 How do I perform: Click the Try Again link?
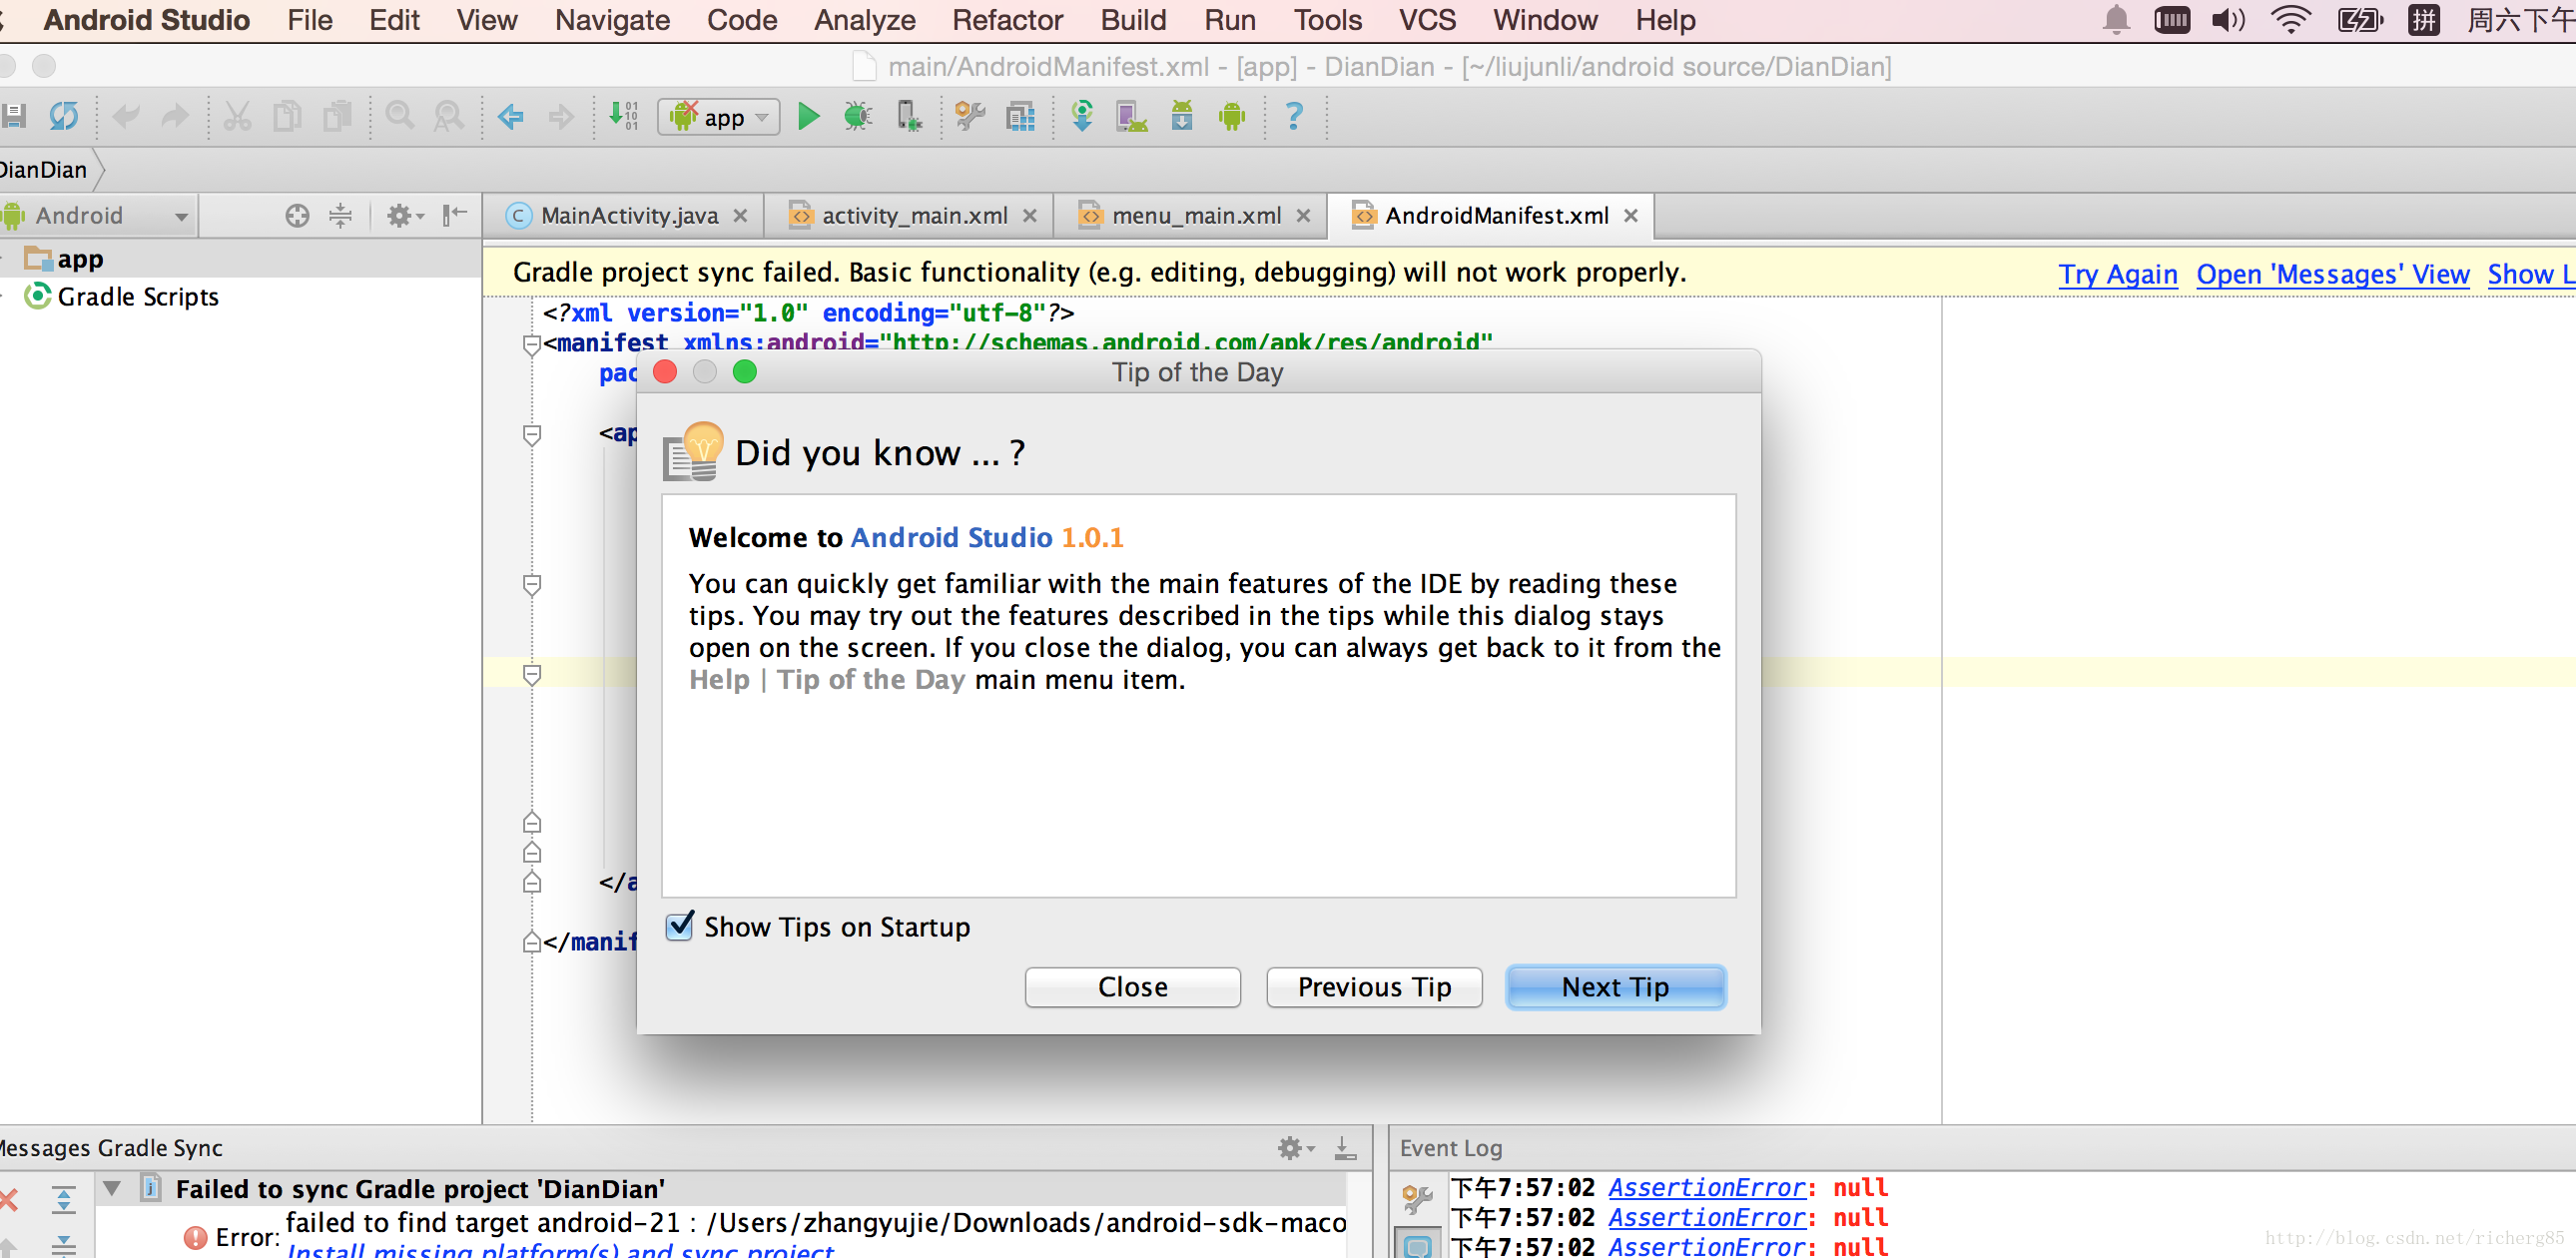click(2118, 274)
